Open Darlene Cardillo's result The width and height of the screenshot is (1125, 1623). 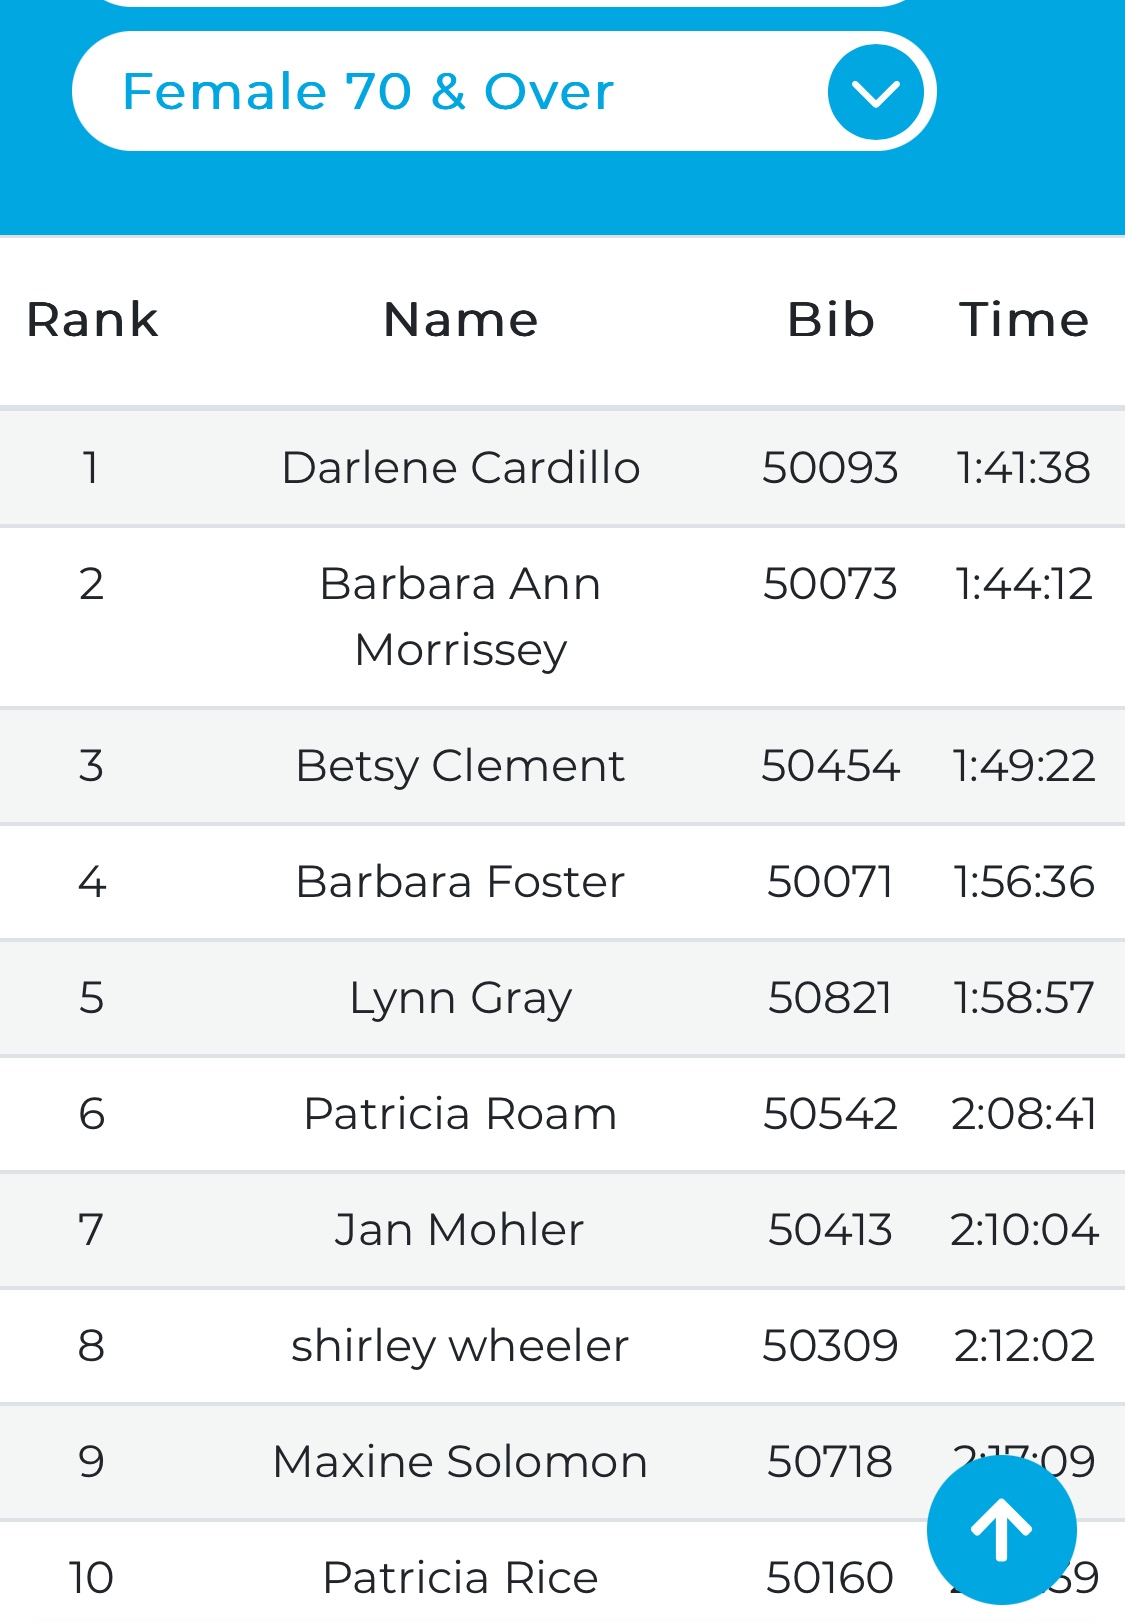(x=461, y=468)
